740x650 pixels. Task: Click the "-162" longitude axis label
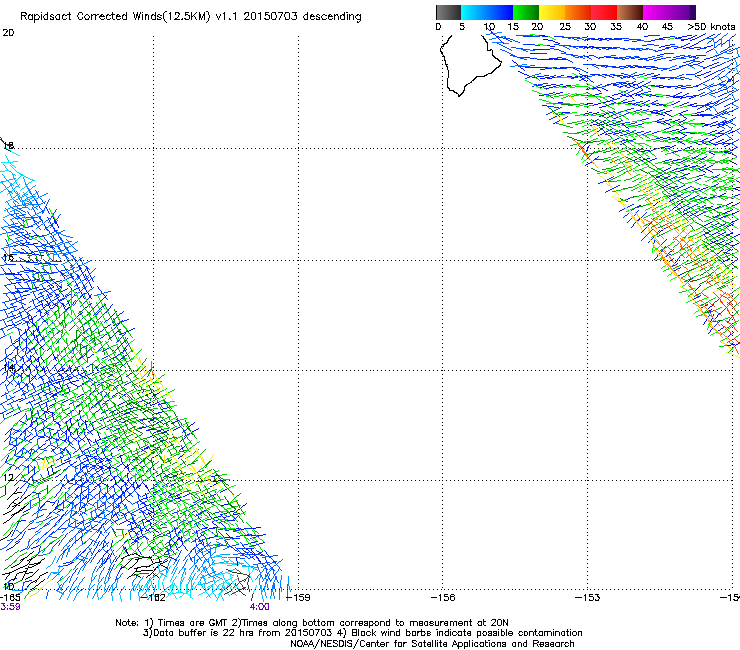154,597
